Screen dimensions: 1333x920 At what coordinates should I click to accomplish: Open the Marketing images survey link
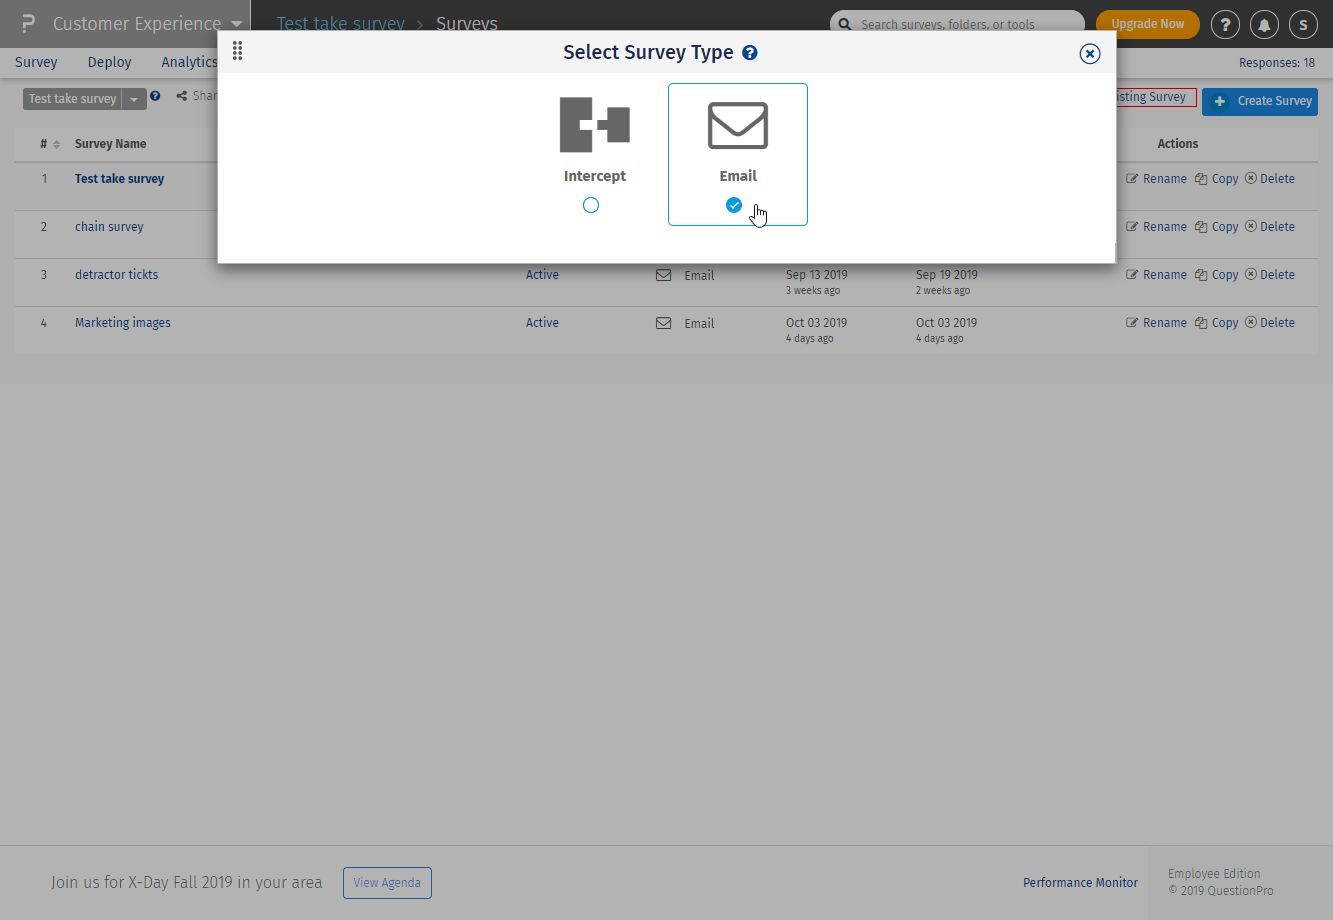click(x=123, y=323)
